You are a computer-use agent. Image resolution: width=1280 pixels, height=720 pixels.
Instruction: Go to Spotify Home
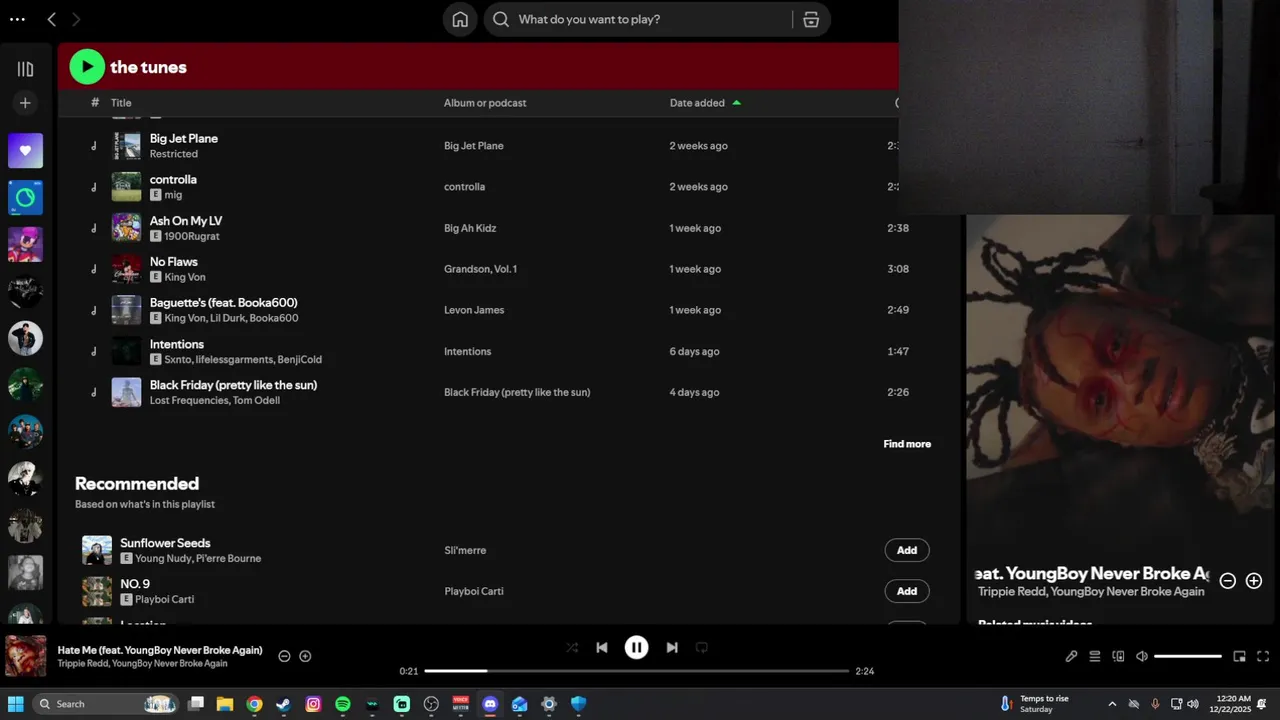pos(460,19)
